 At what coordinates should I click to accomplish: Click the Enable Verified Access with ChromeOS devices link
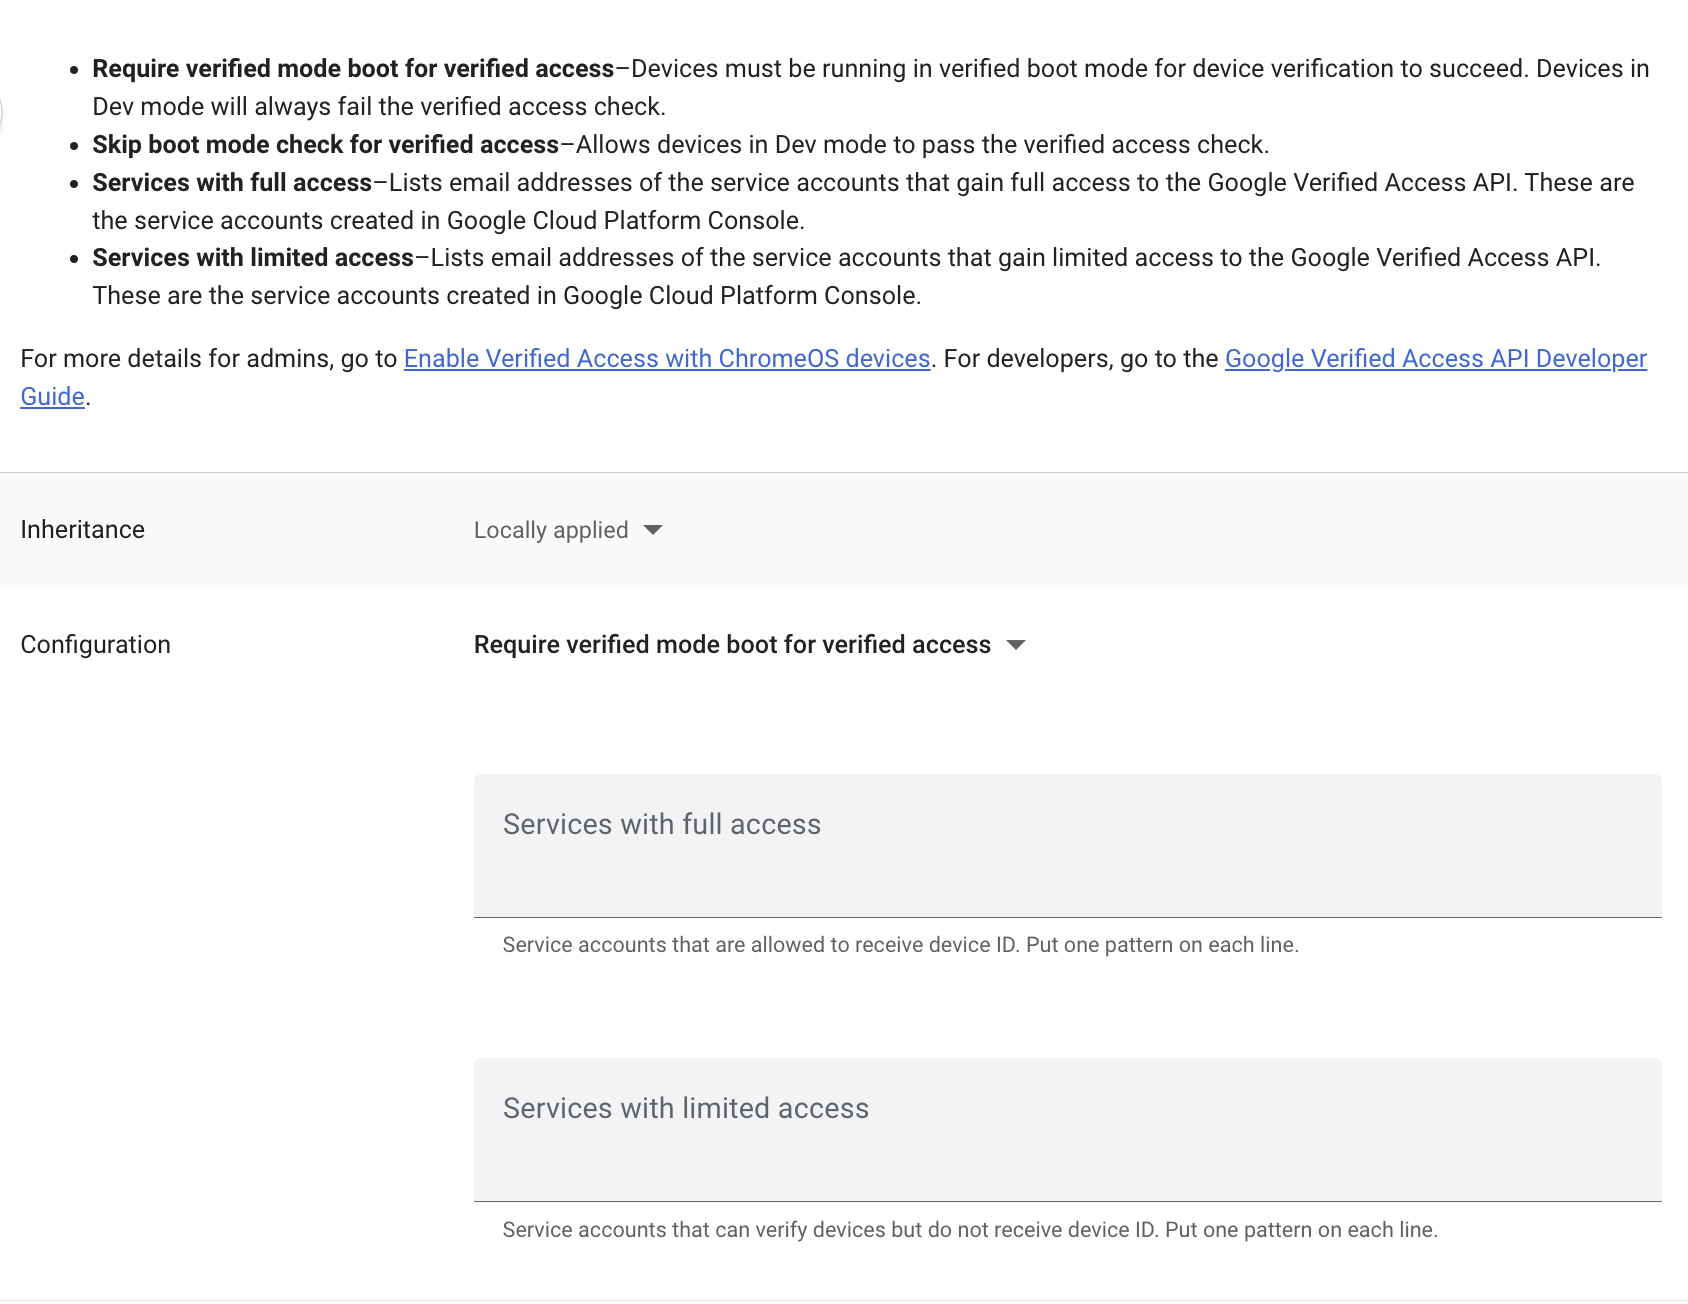[x=665, y=358]
